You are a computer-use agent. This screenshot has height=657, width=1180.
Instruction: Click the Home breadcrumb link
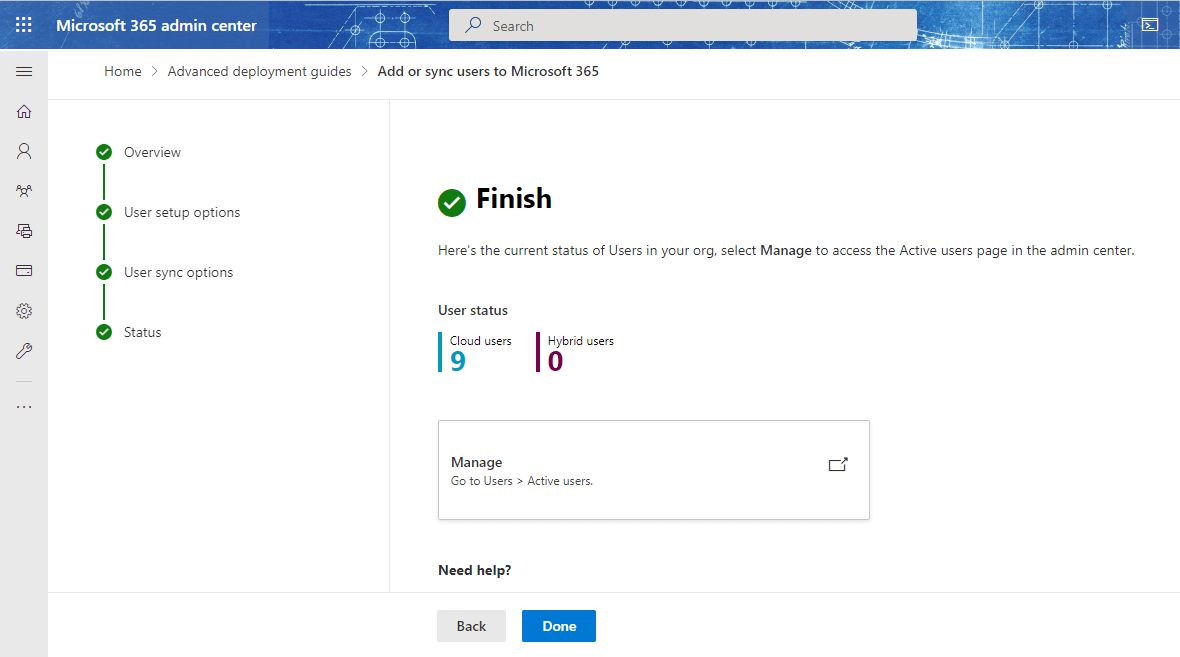pos(123,71)
